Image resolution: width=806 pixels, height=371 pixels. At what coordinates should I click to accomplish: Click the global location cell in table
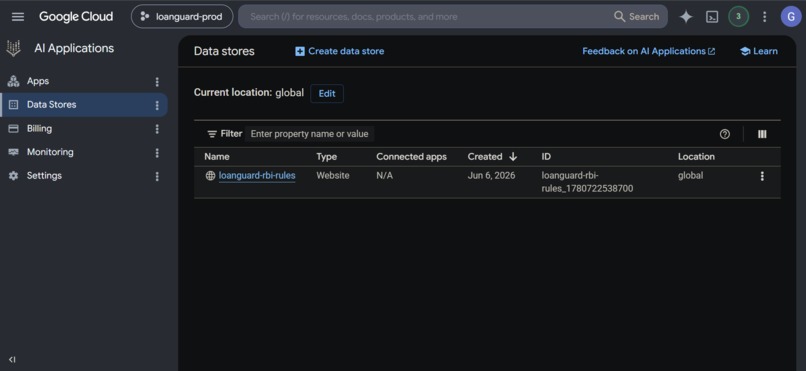click(690, 176)
